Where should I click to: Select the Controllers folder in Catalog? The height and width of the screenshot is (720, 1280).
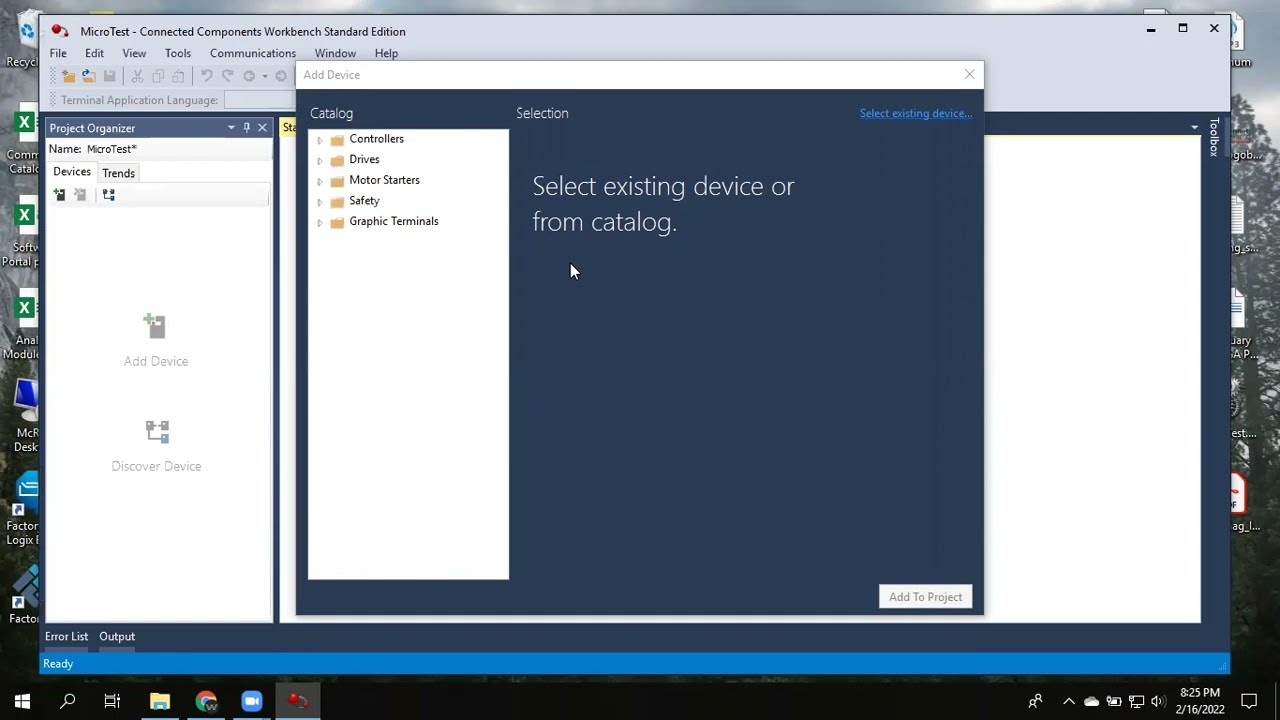pos(376,139)
